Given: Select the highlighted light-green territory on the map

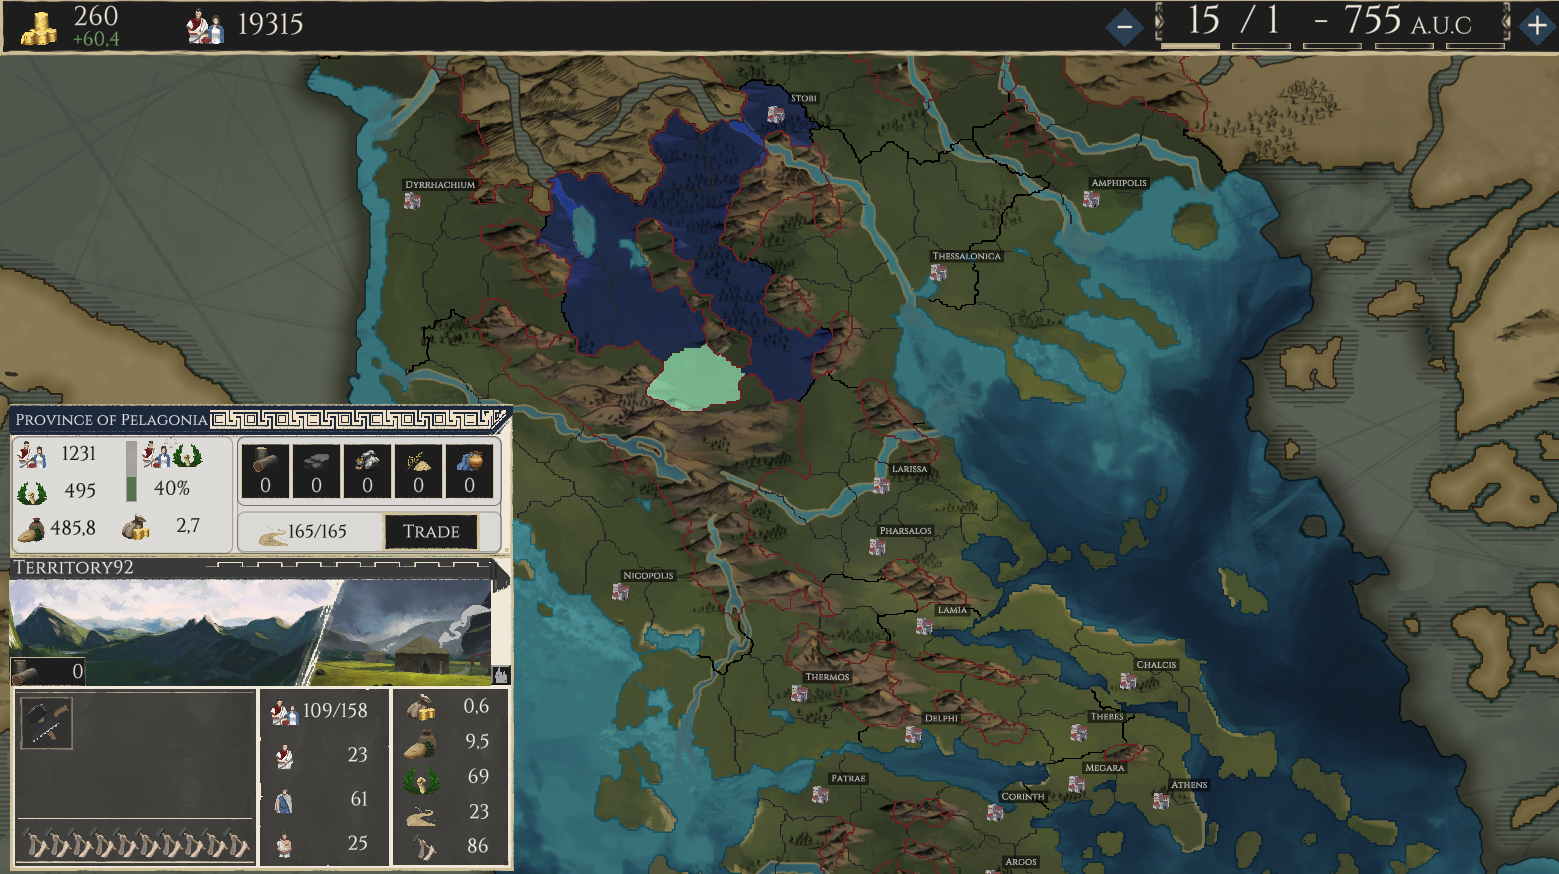Looking at the screenshot, I should click(695, 379).
